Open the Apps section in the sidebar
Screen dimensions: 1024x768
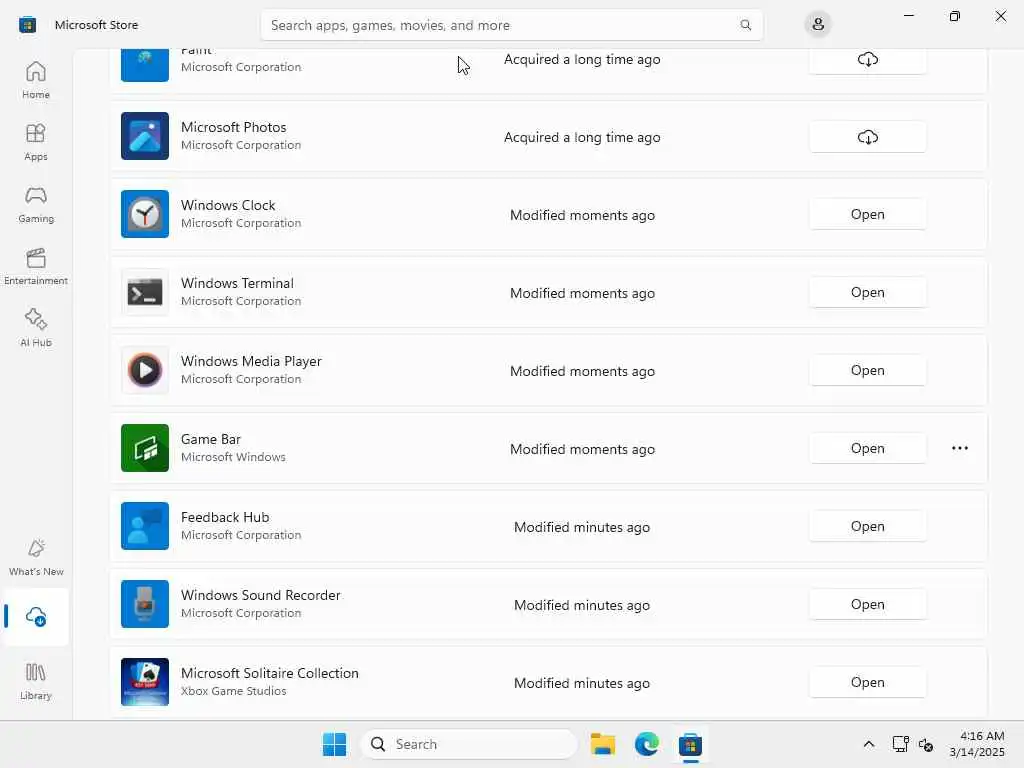(x=35, y=142)
